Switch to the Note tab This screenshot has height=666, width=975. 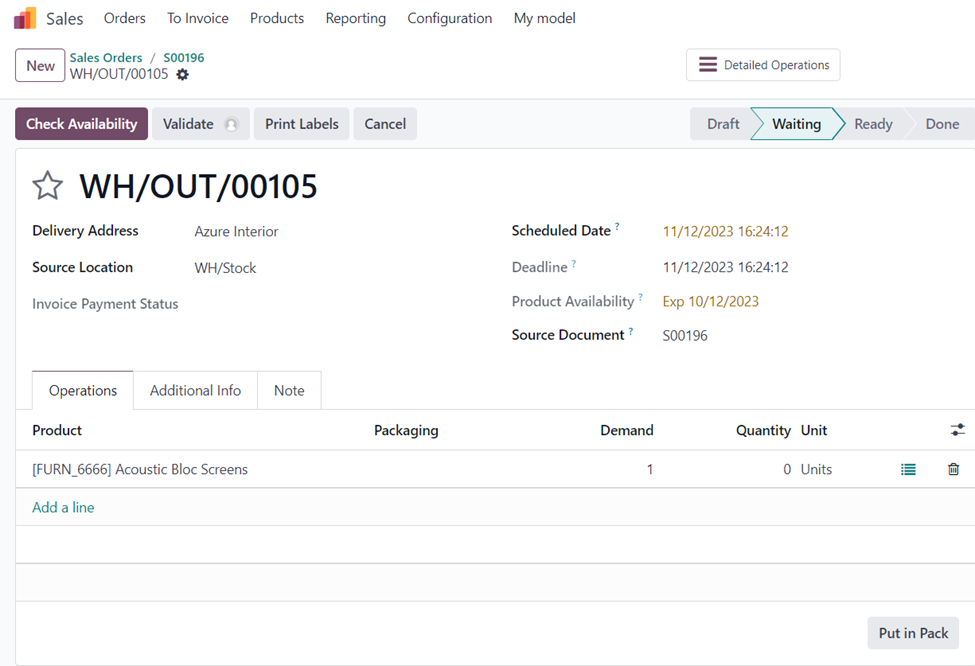tap(289, 391)
